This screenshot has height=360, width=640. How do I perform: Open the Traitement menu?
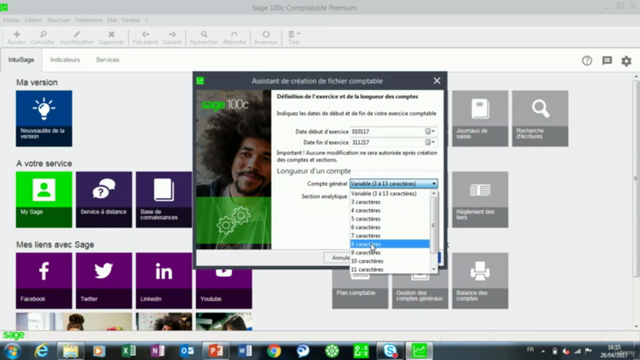tap(88, 20)
